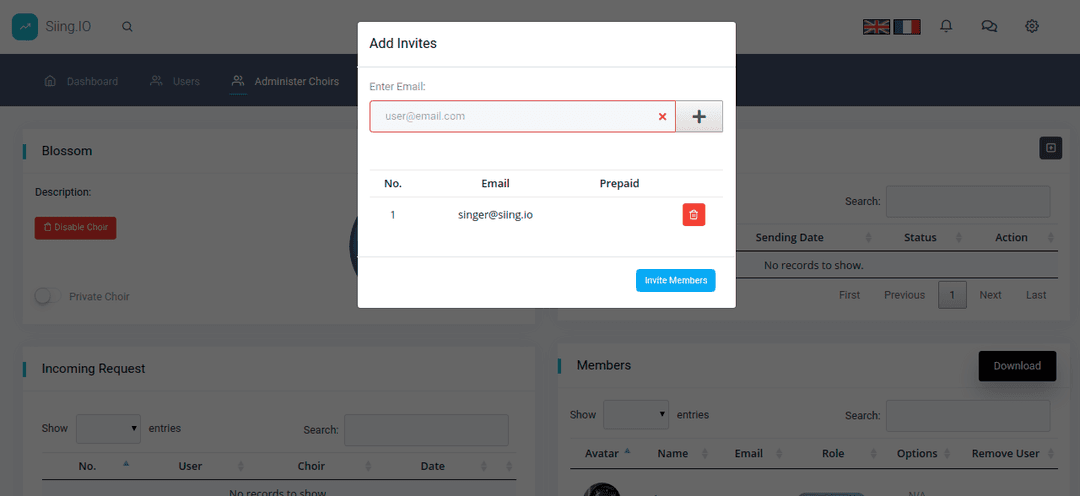Click the Download button in Members
This screenshot has height=496, width=1080.
pos(1017,366)
